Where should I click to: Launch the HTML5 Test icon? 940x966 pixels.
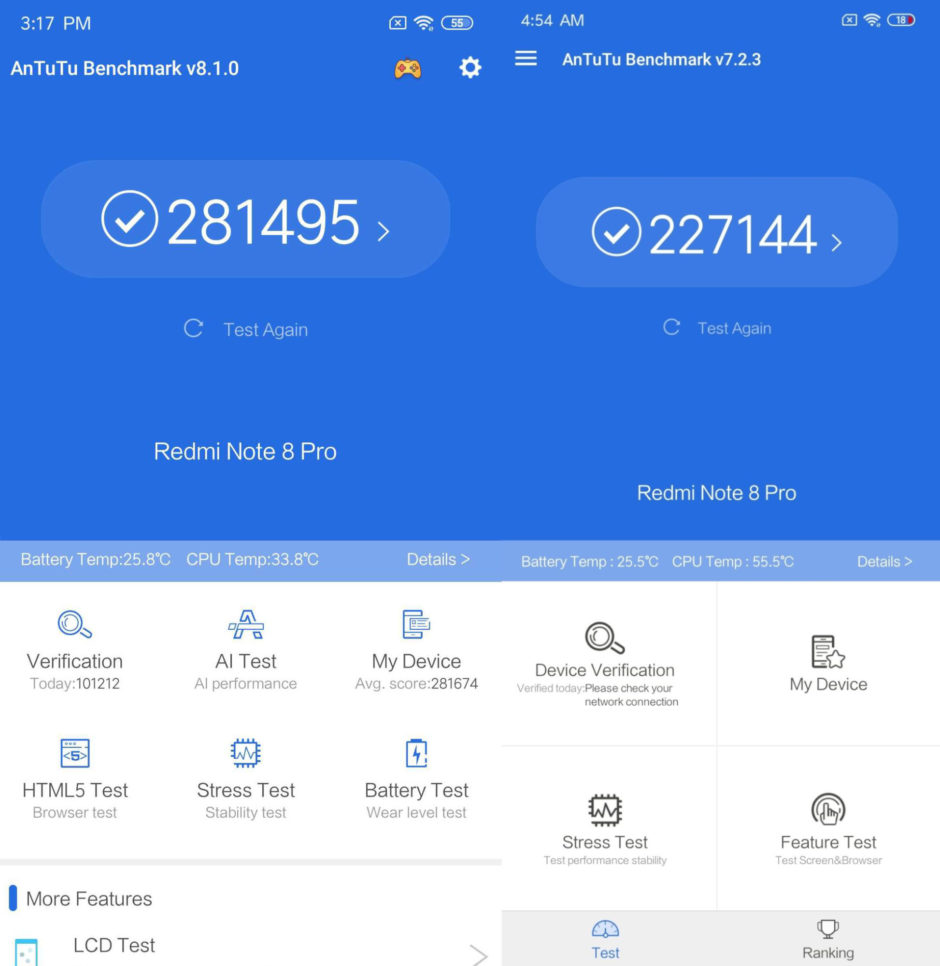click(75, 753)
